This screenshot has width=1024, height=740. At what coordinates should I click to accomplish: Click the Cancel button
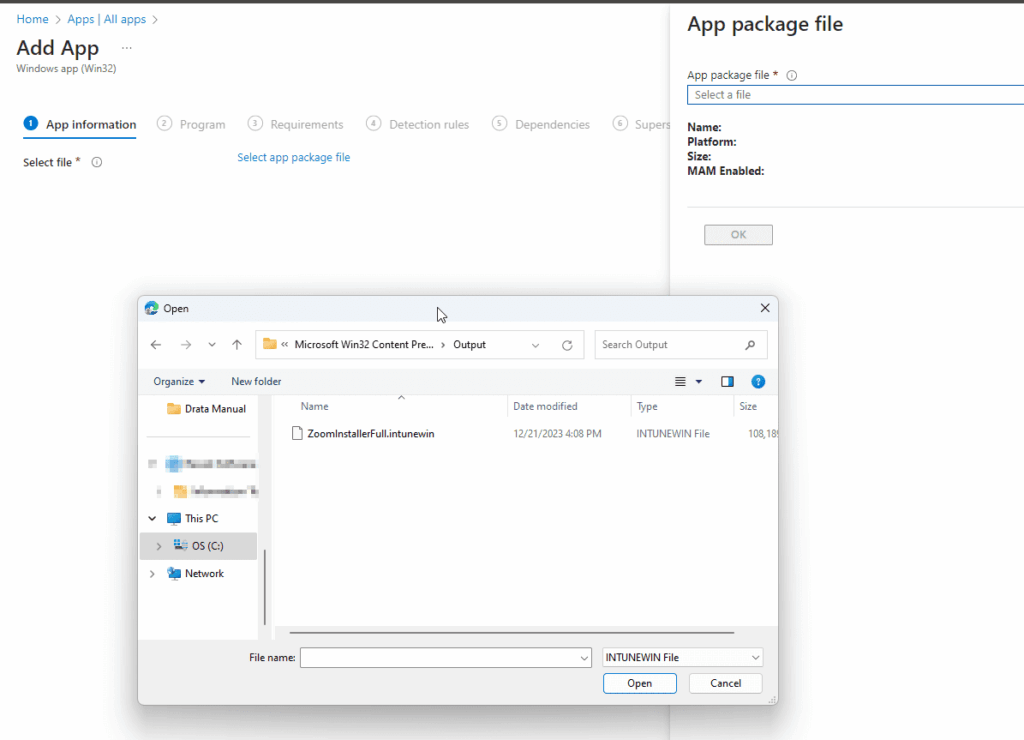tap(725, 683)
